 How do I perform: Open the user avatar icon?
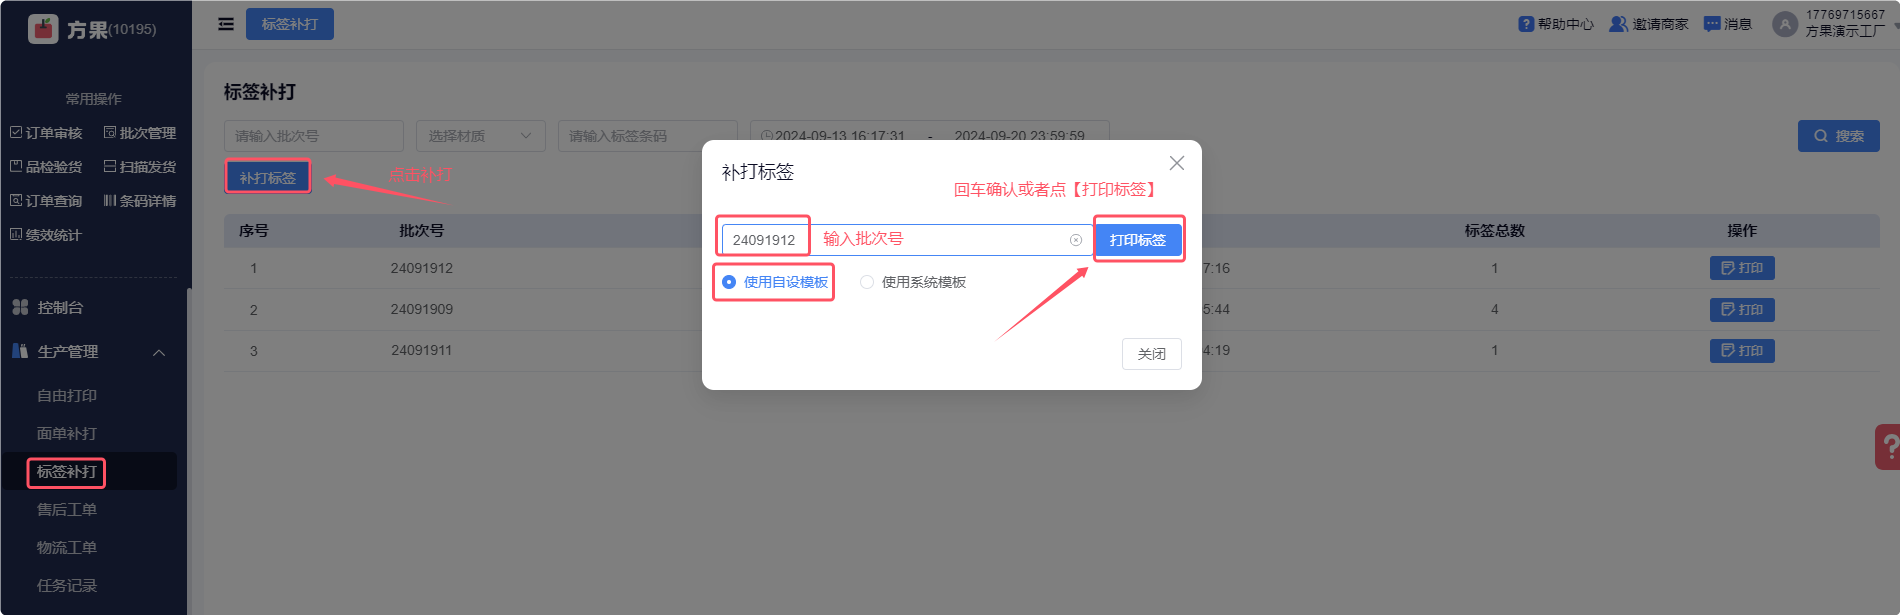click(x=1785, y=24)
